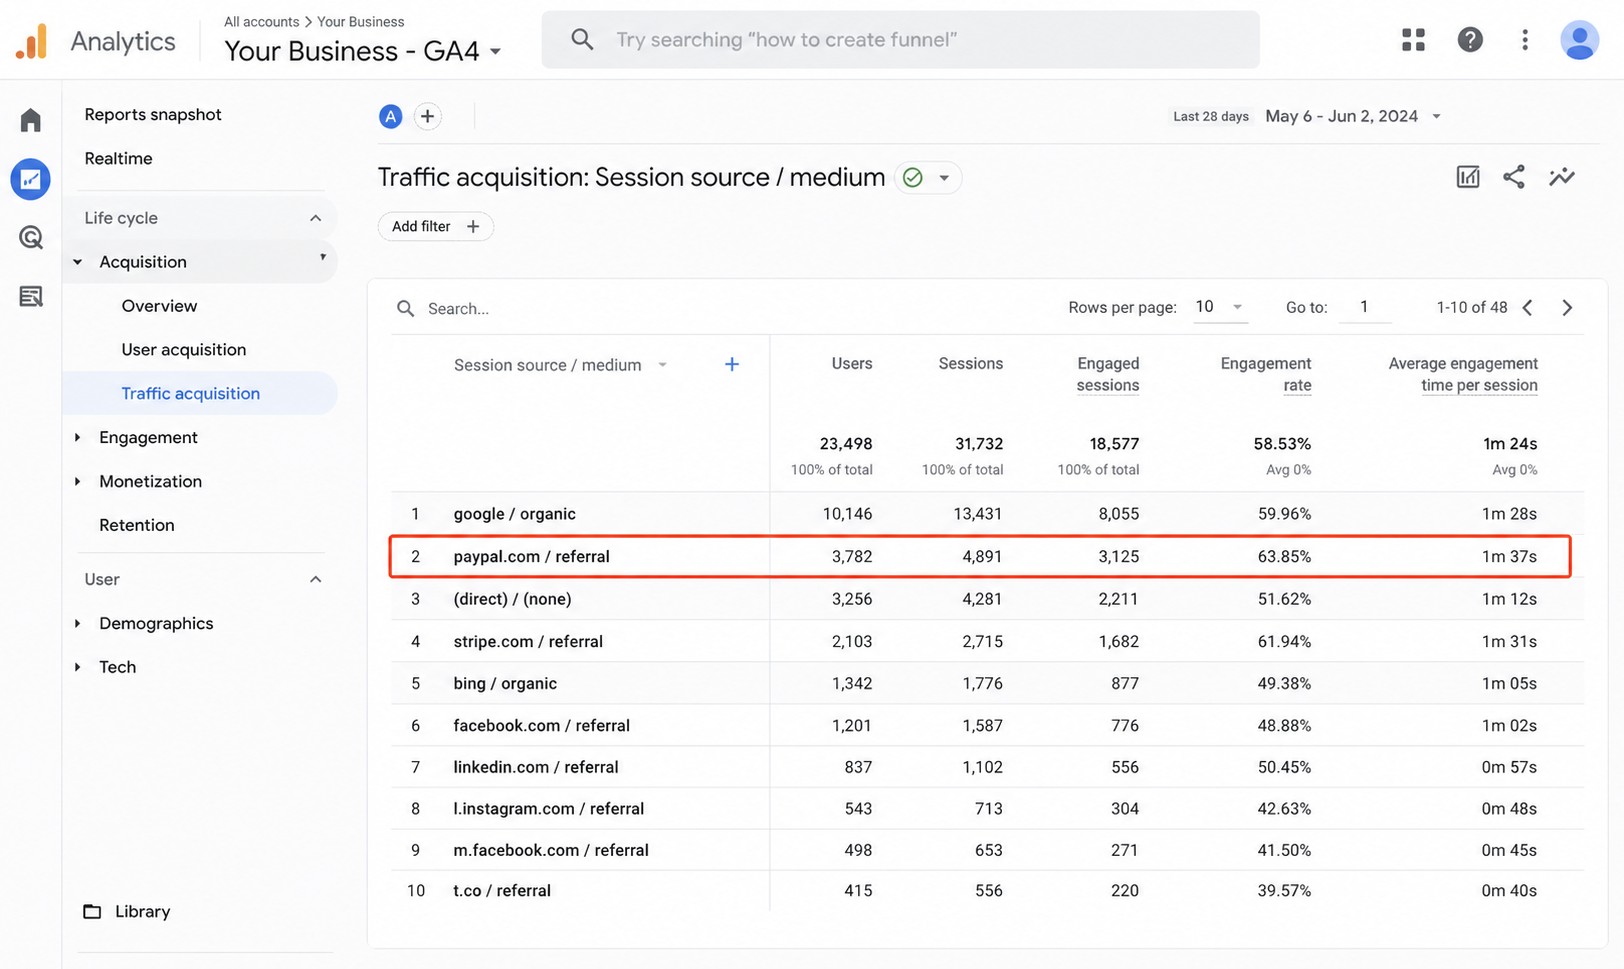Open the date range dropdown arrow
The height and width of the screenshot is (969, 1624).
(1437, 116)
